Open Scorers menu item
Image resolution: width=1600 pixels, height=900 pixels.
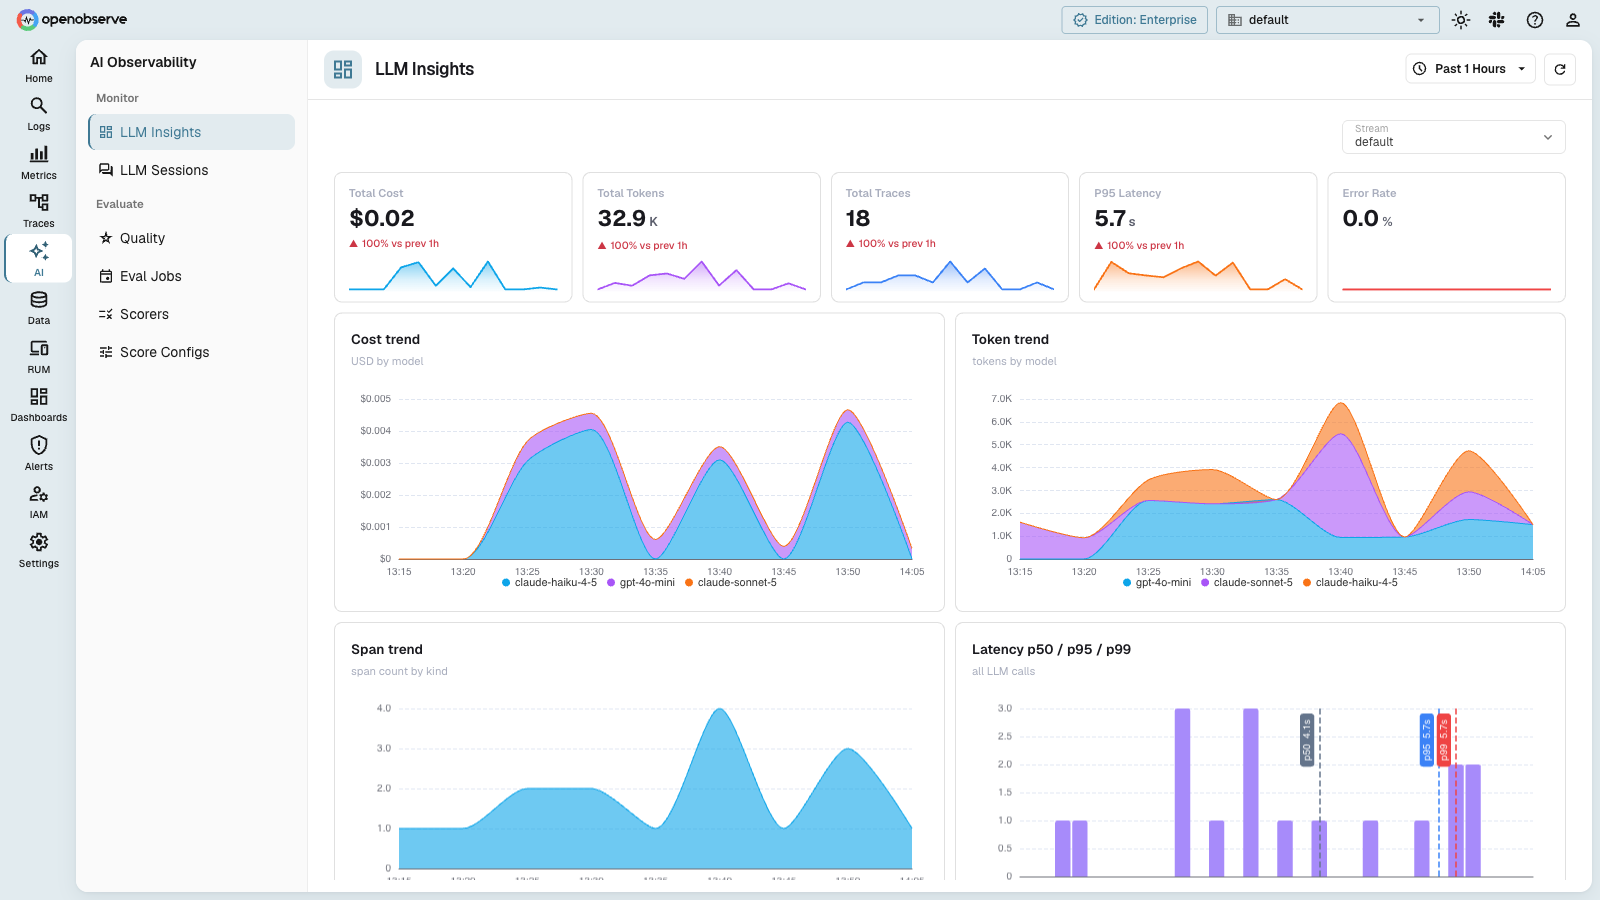tap(191, 314)
